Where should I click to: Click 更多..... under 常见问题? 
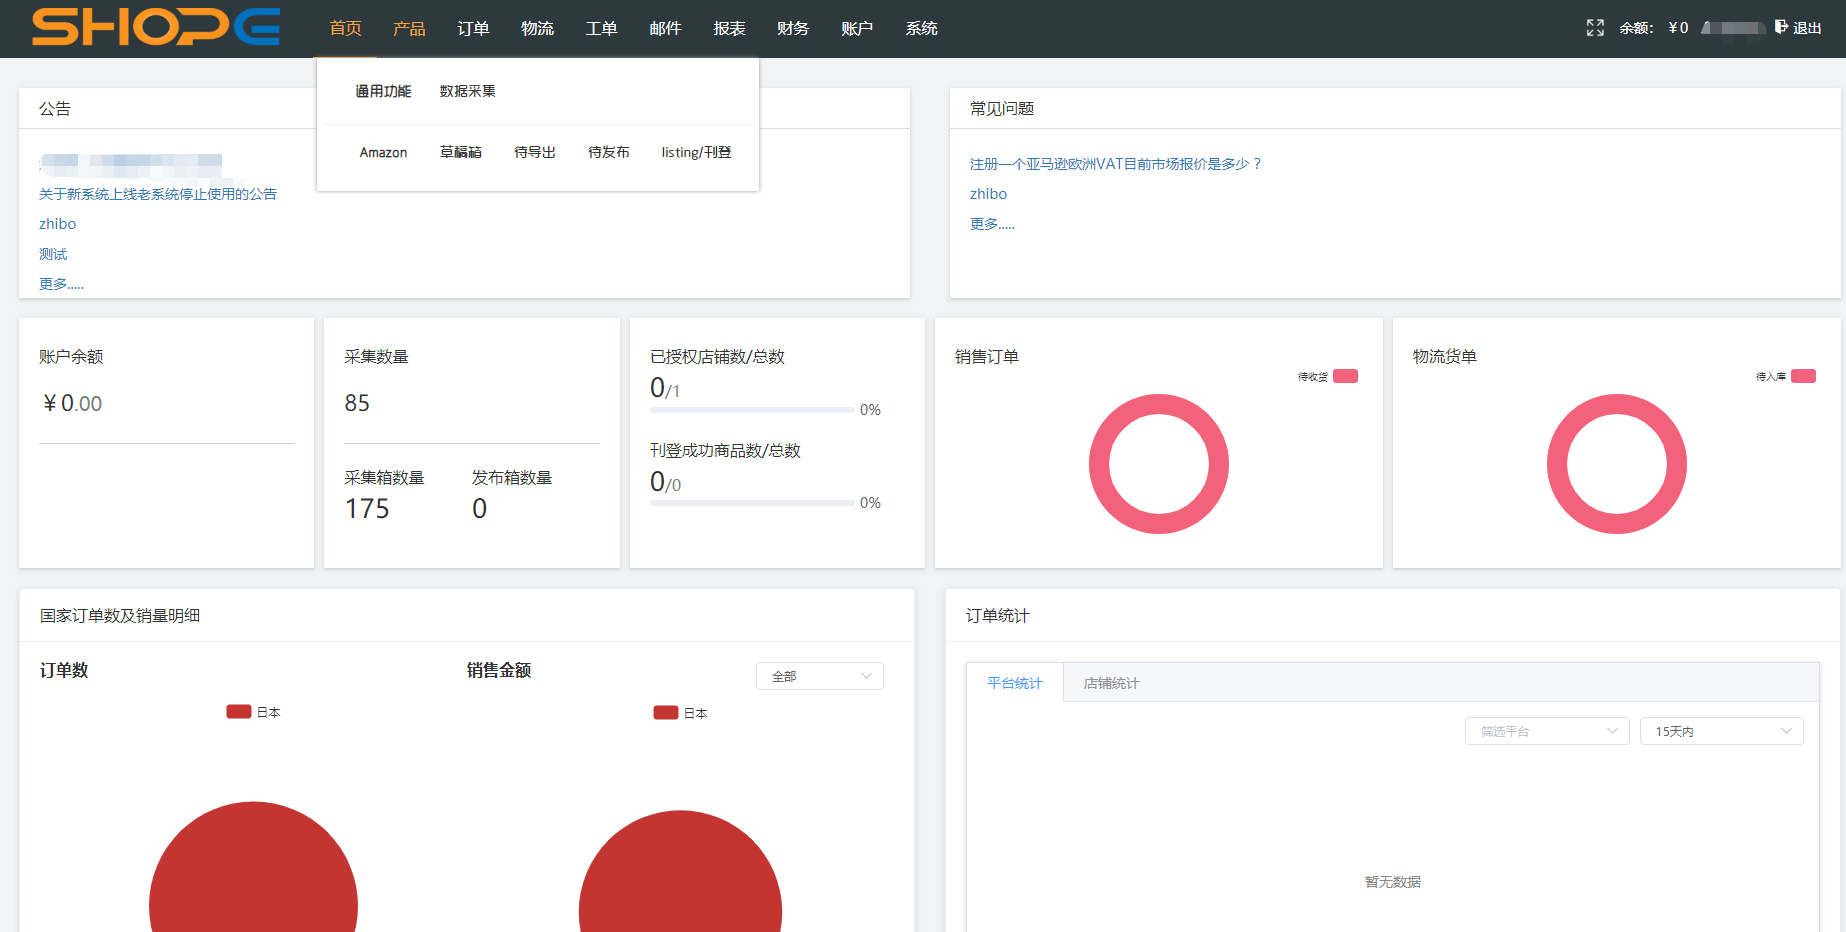(x=992, y=223)
